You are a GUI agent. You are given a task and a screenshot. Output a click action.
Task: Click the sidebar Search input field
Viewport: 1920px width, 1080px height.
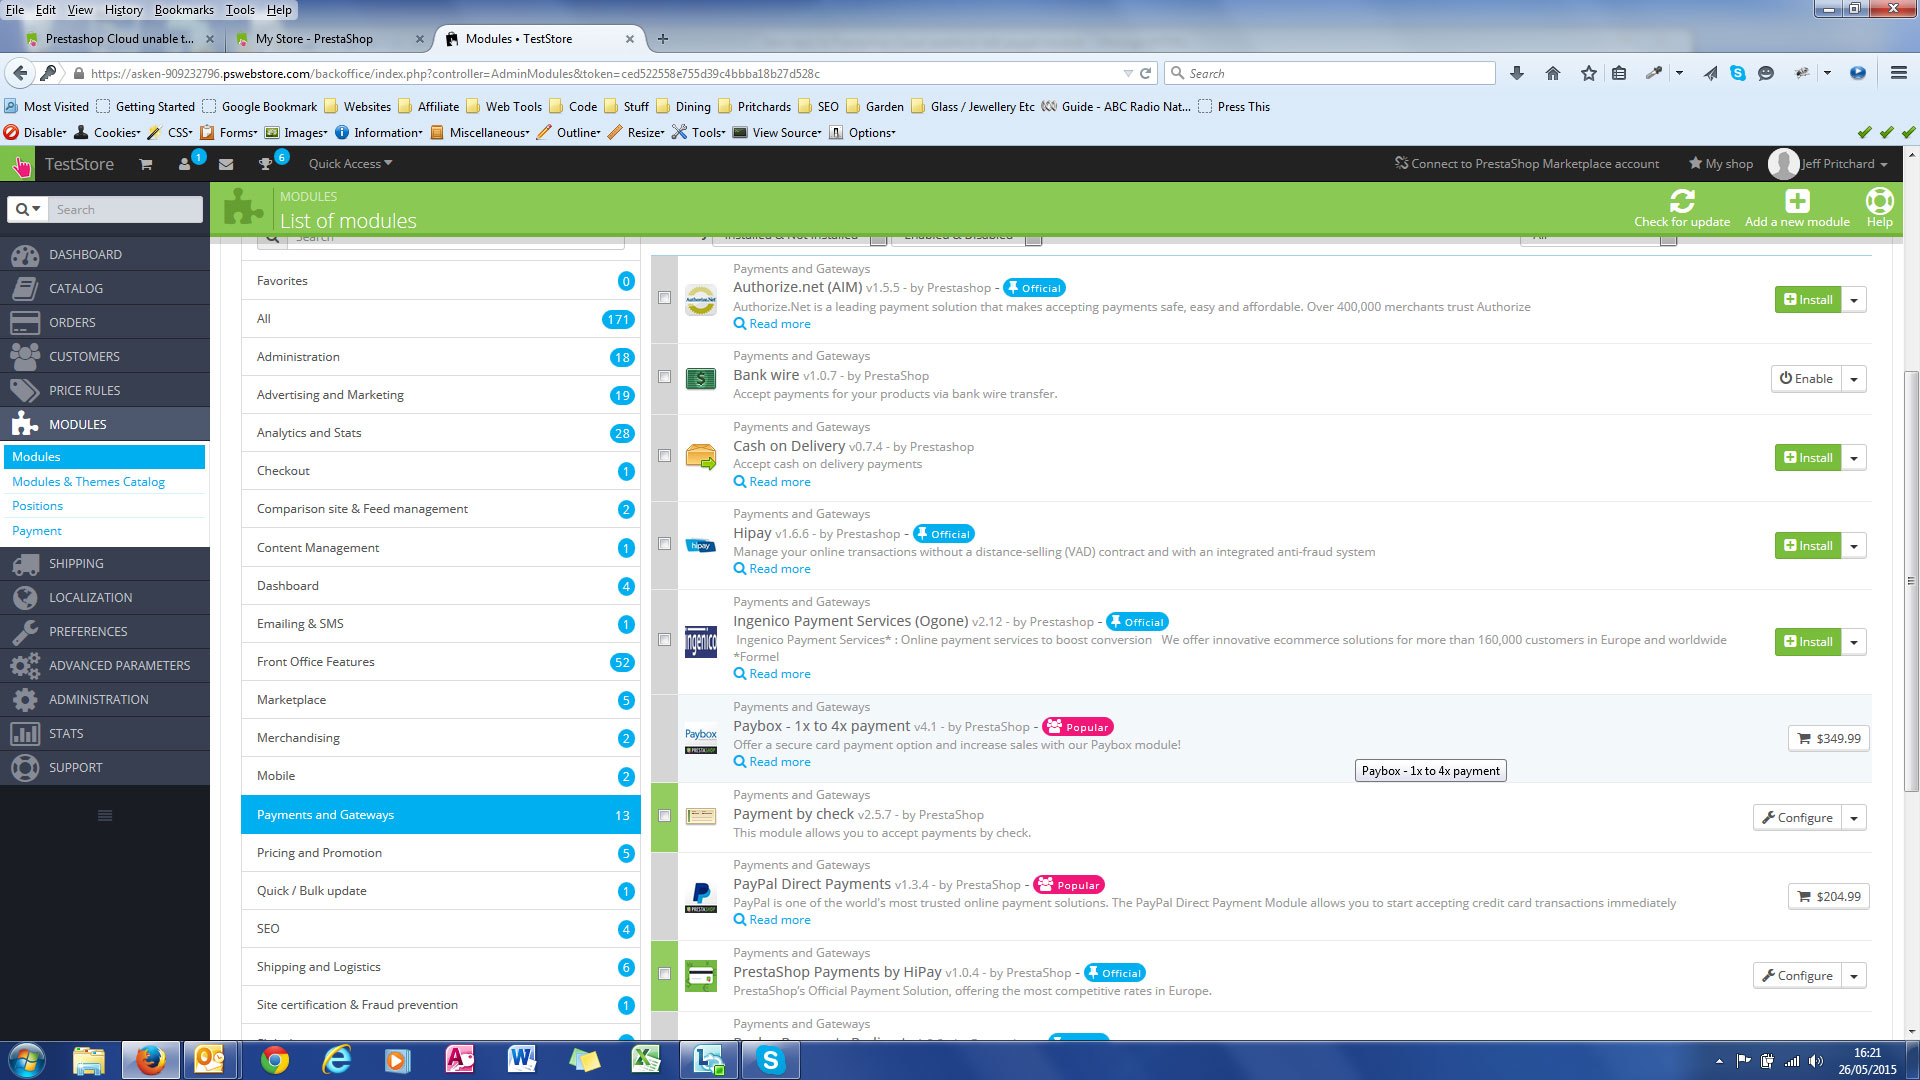click(126, 209)
